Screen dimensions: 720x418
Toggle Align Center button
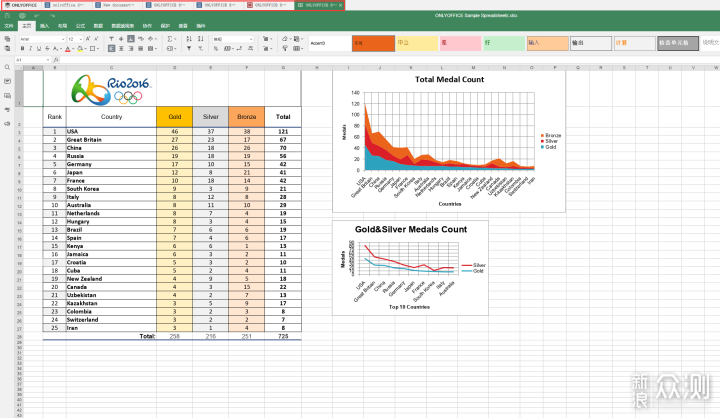(121, 48)
